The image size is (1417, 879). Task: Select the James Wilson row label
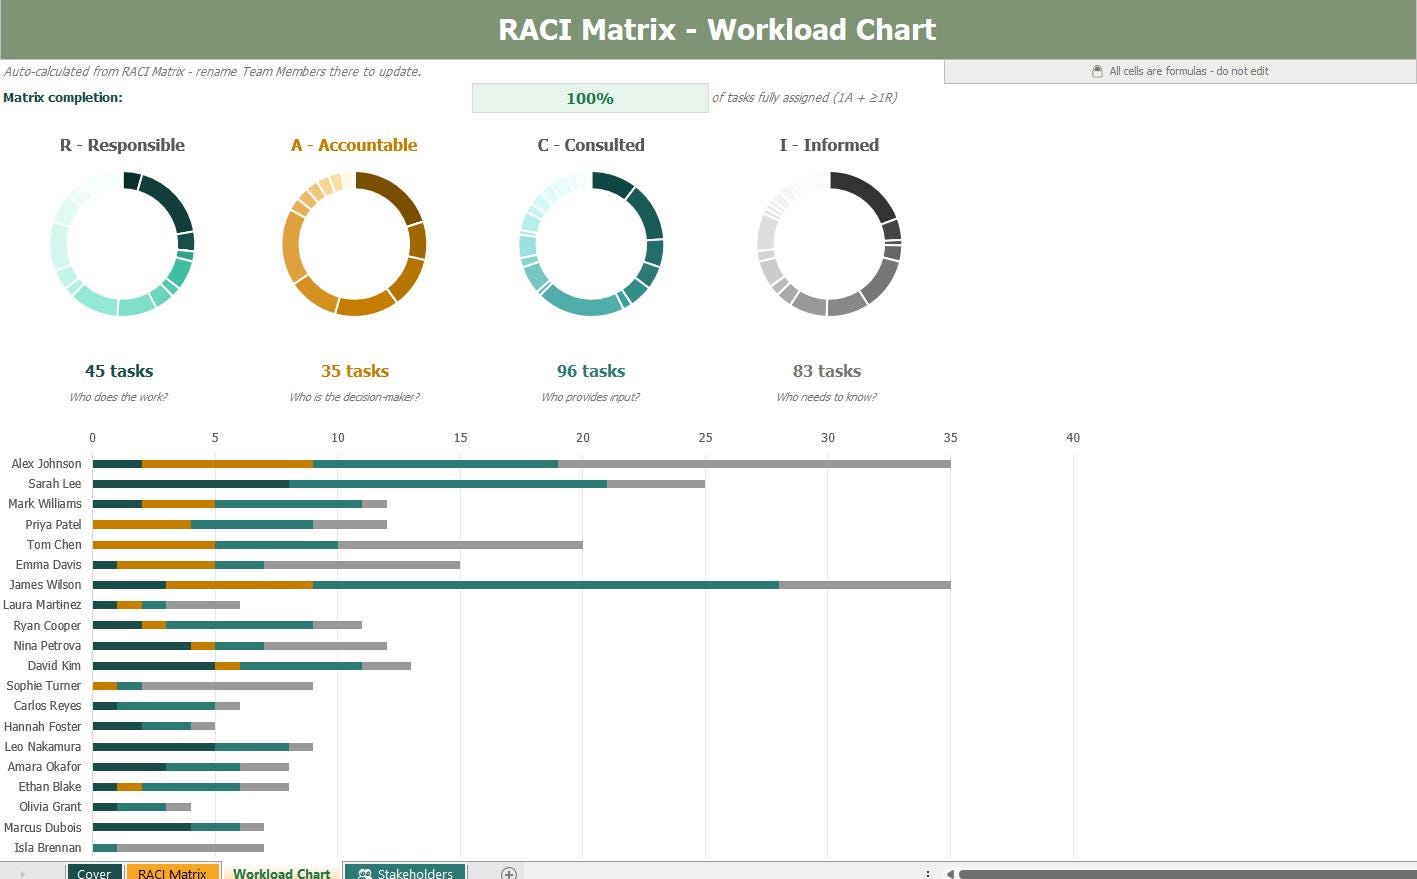45,585
